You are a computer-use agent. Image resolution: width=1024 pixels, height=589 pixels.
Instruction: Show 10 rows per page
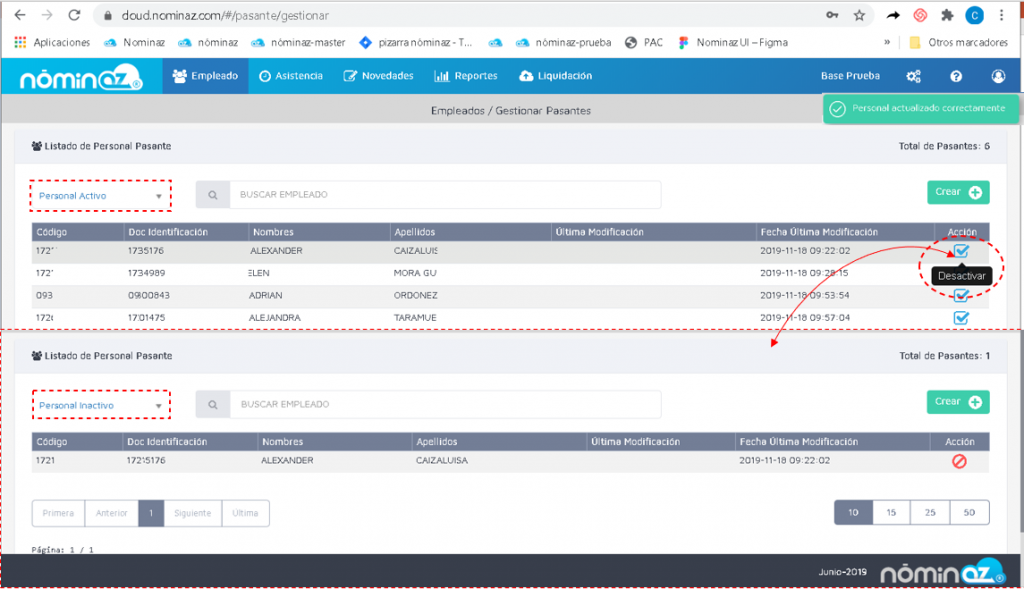(853, 513)
